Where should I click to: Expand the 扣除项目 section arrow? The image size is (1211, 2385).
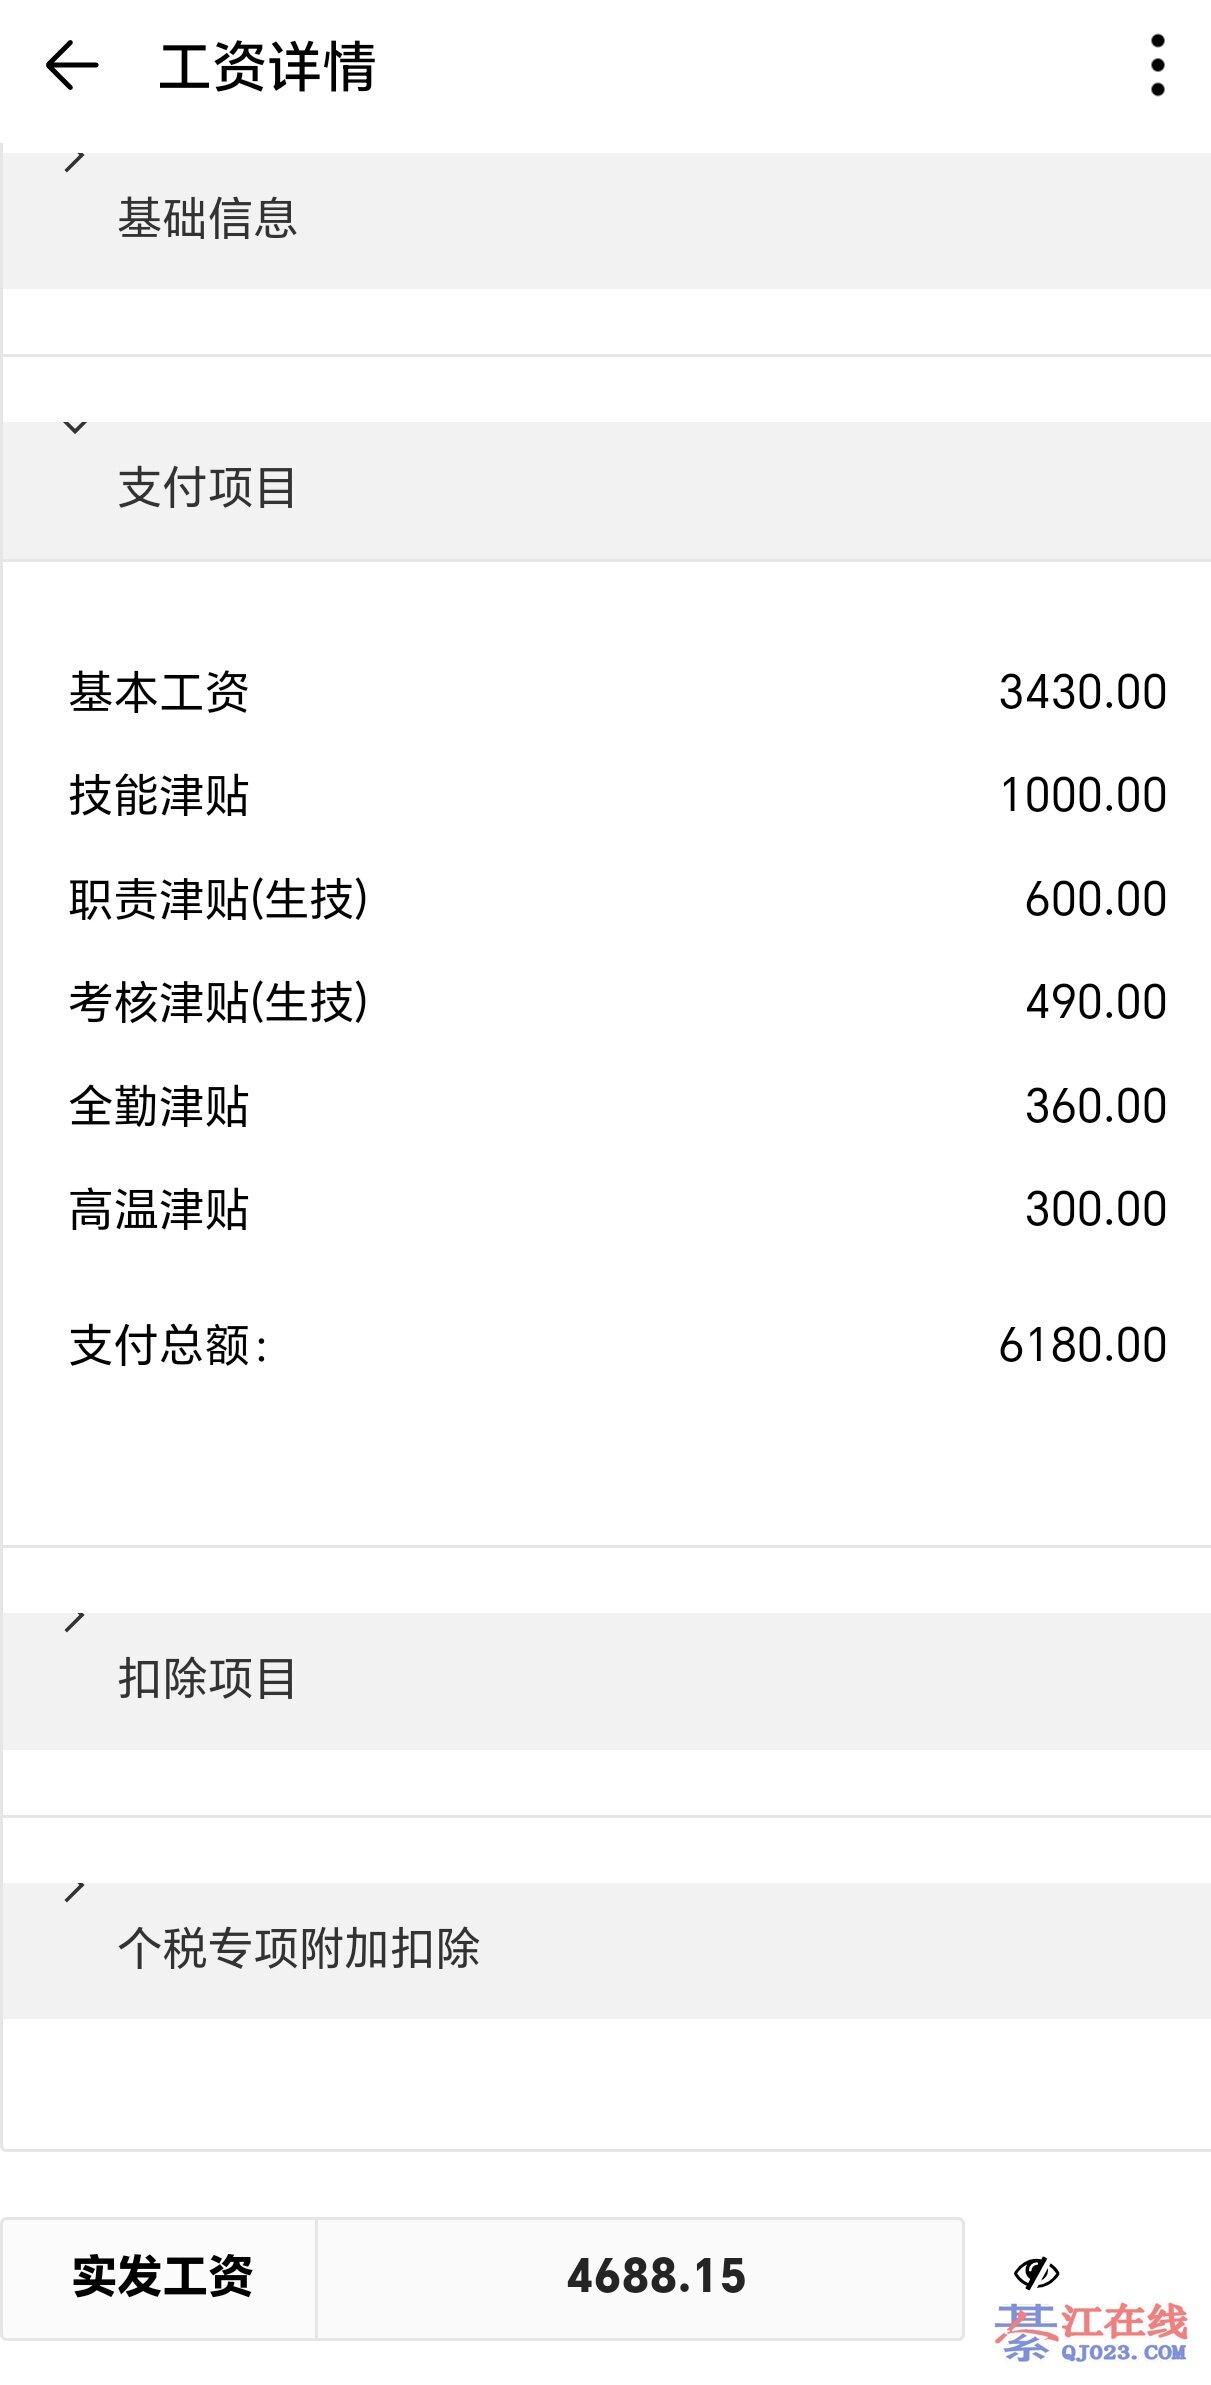(75, 1621)
